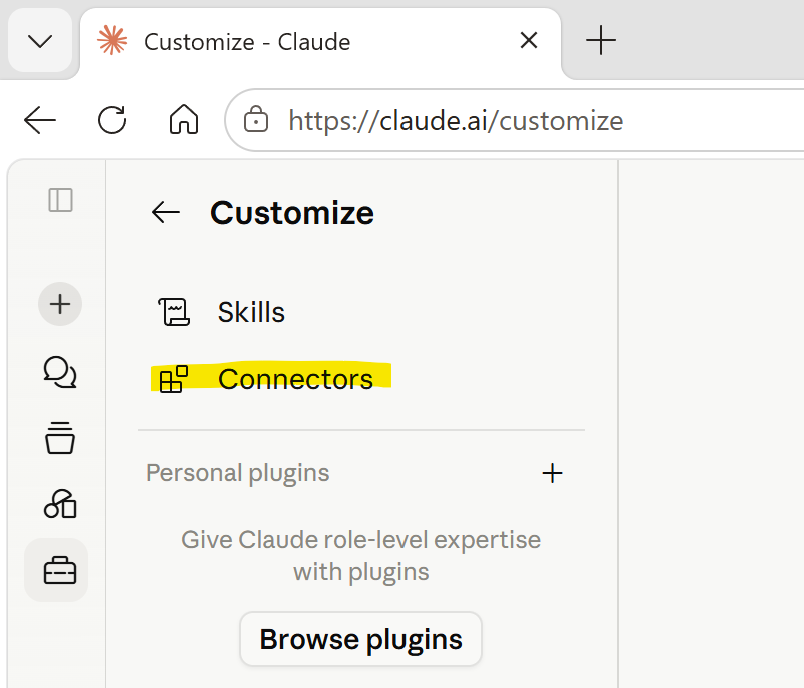The width and height of the screenshot is (804, 688).
Task: Start a new chat with plus button
Action: click(60, 304)
